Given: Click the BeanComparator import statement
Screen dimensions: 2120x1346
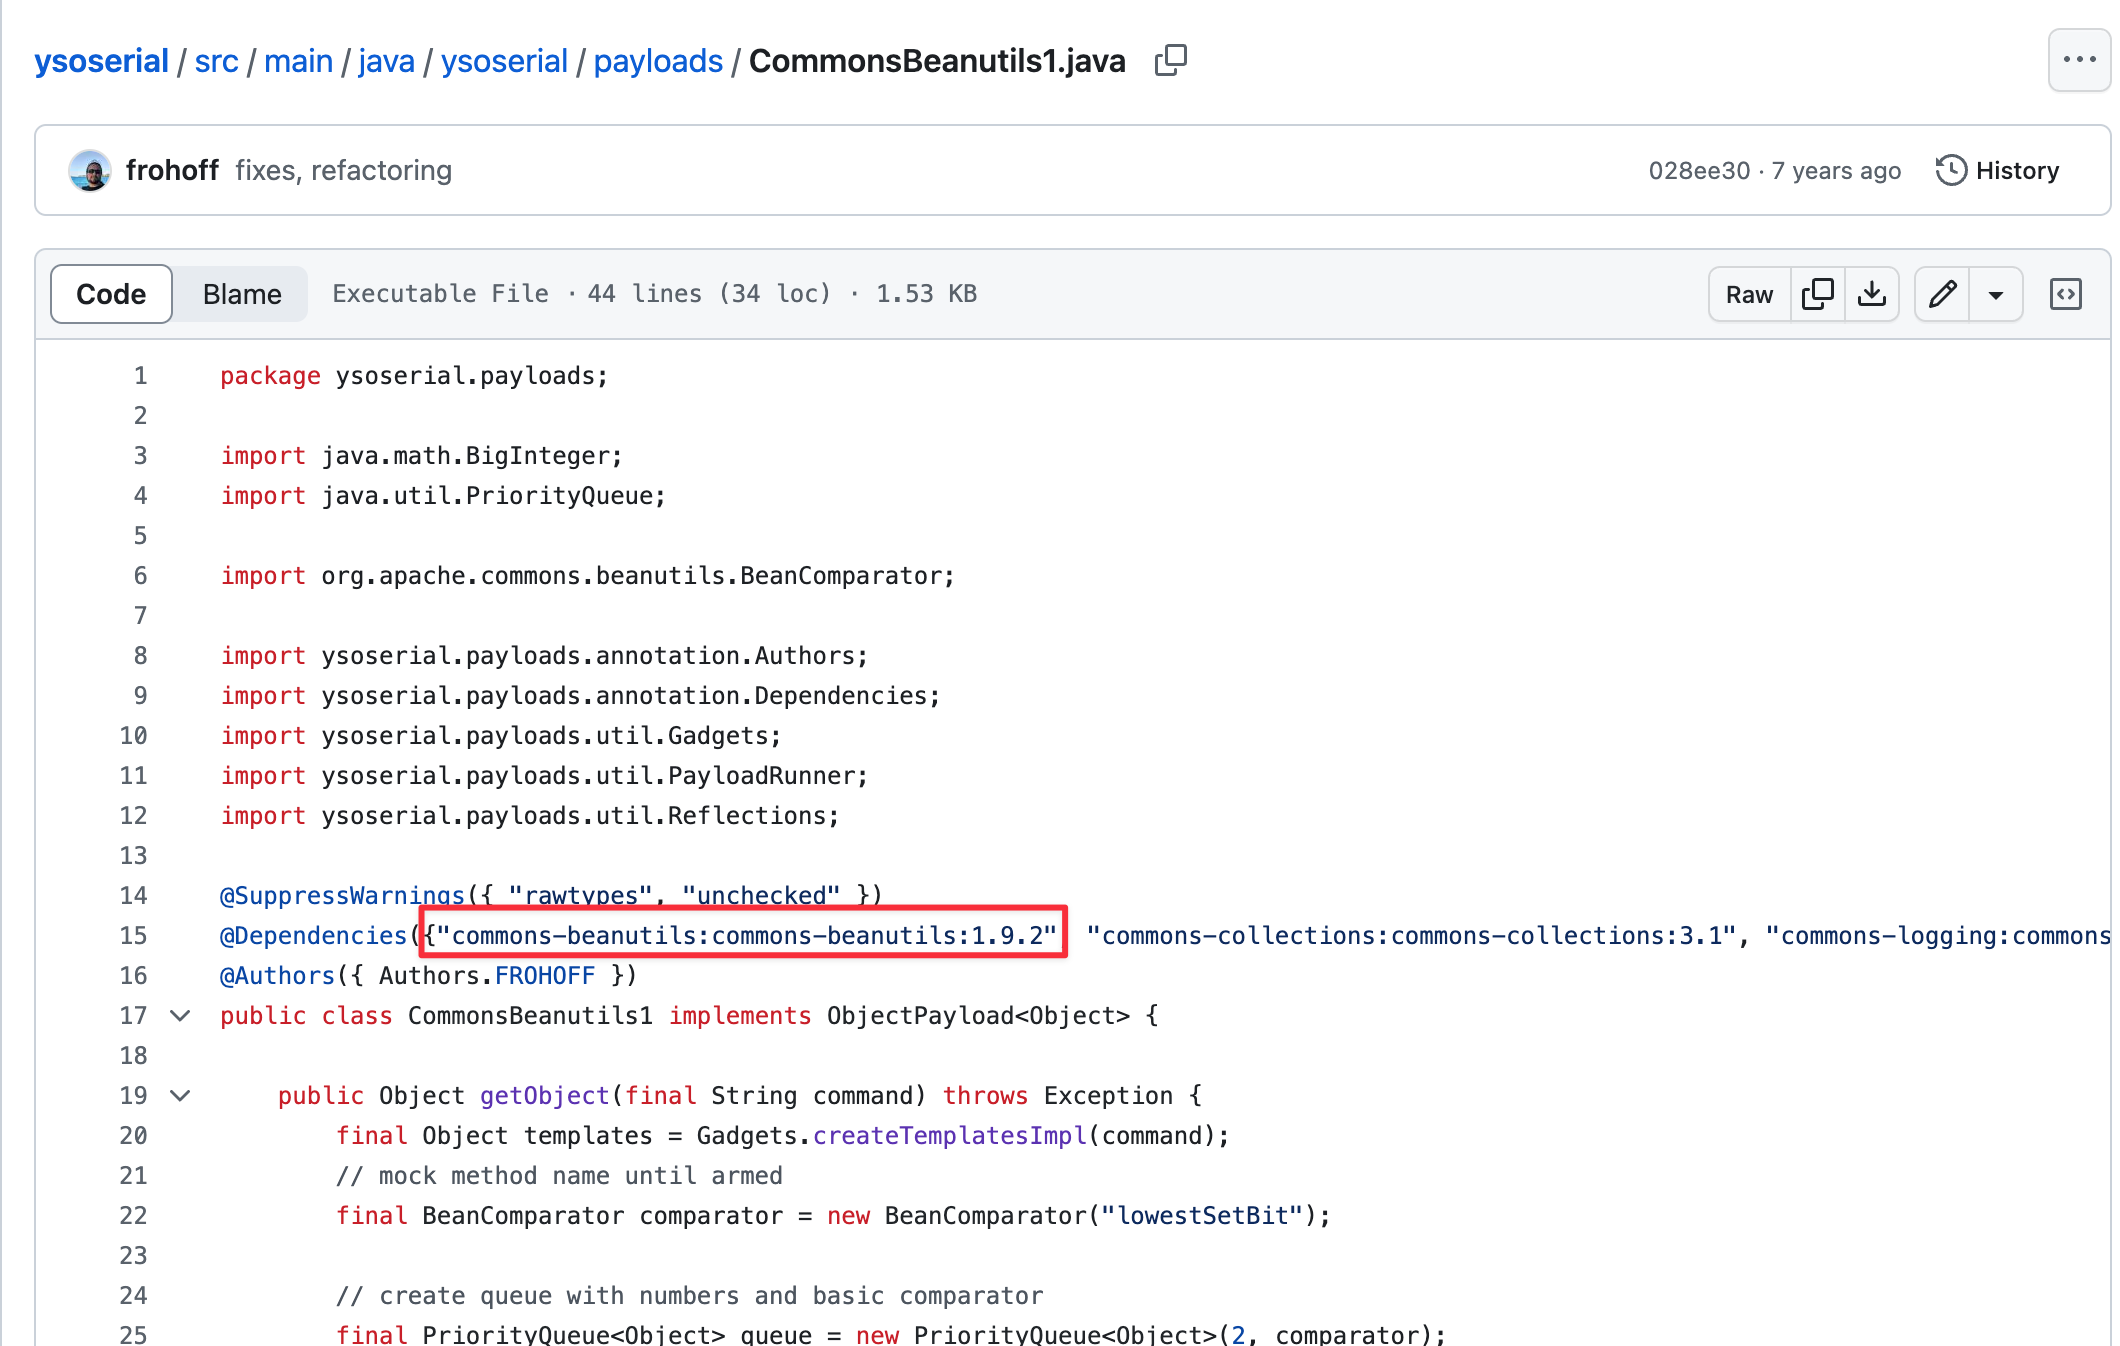Looking at the screenshot, I should [588, 576].
